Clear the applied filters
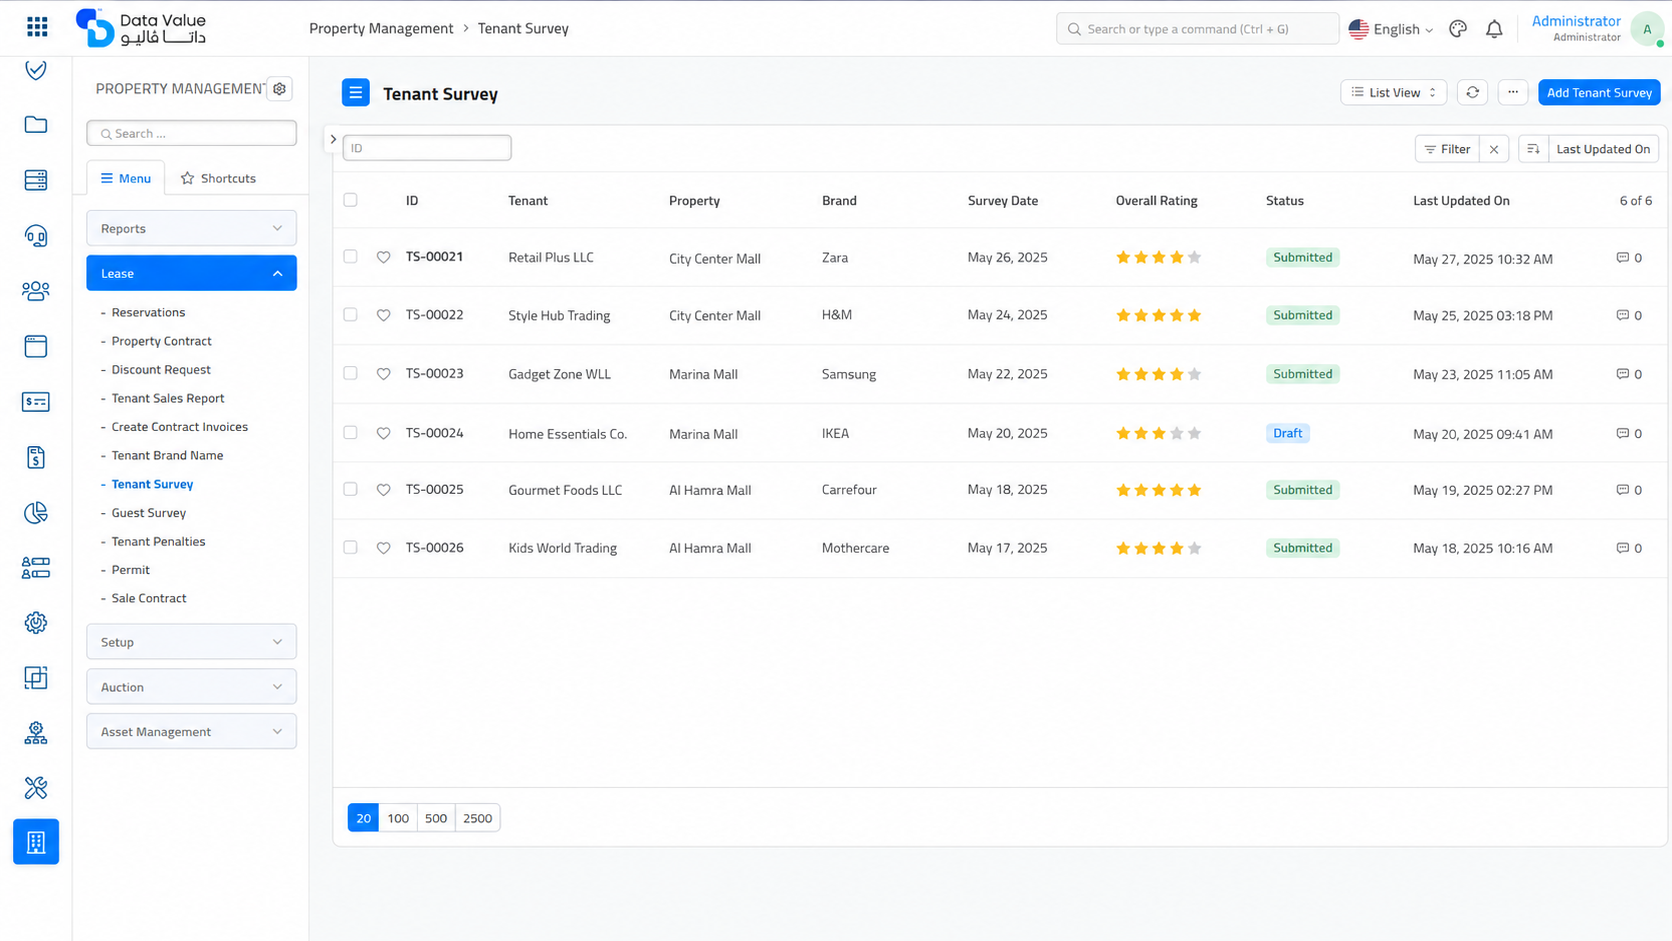The image size is (1672, 941). click(1494, 149)
